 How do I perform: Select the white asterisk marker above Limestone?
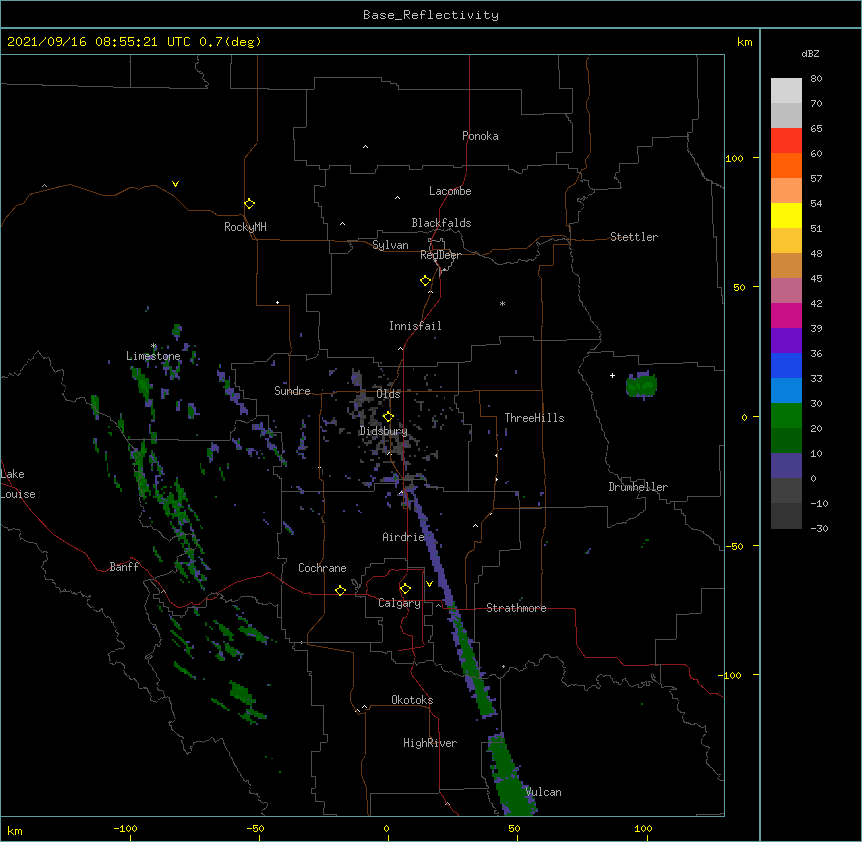154,346
